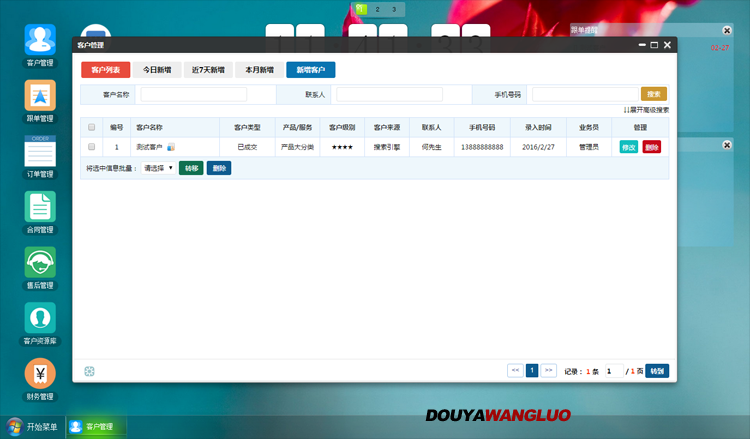750x439 pixels.
Task: Click the 录入时间 column header
Action: coord(538,127)
